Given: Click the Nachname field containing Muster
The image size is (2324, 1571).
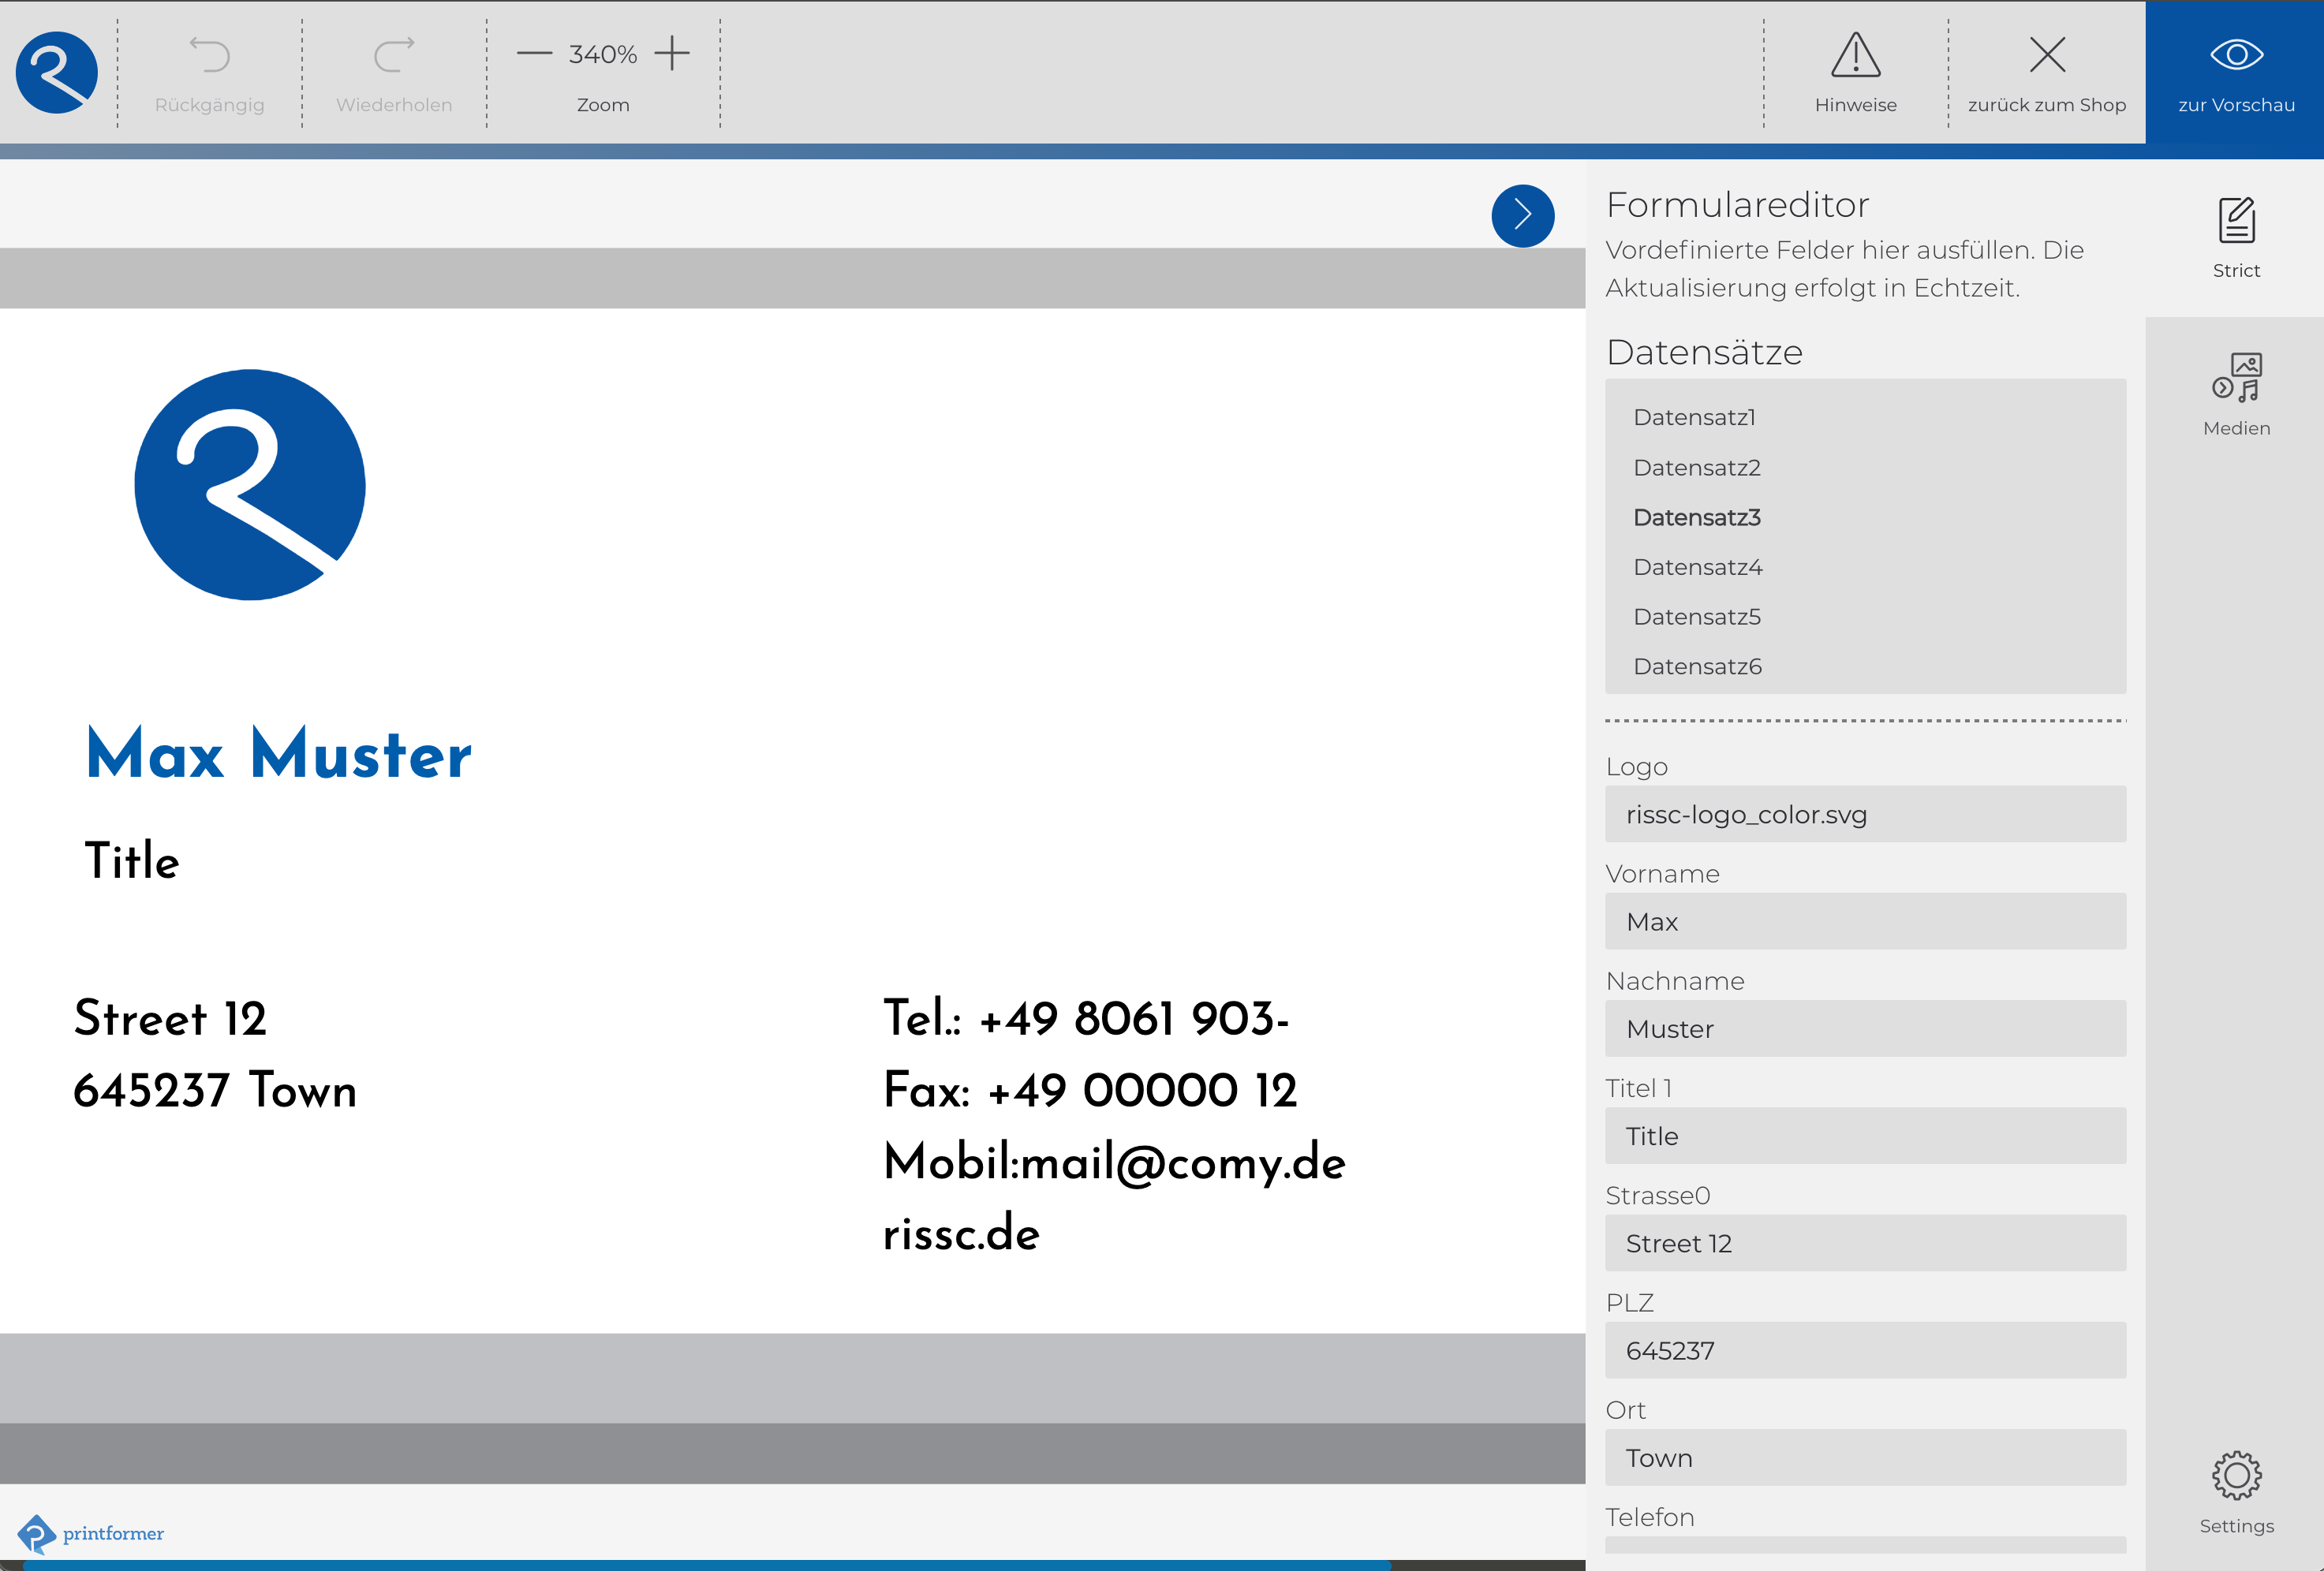Looking at the screenshot, I should pos(1864,1028).
